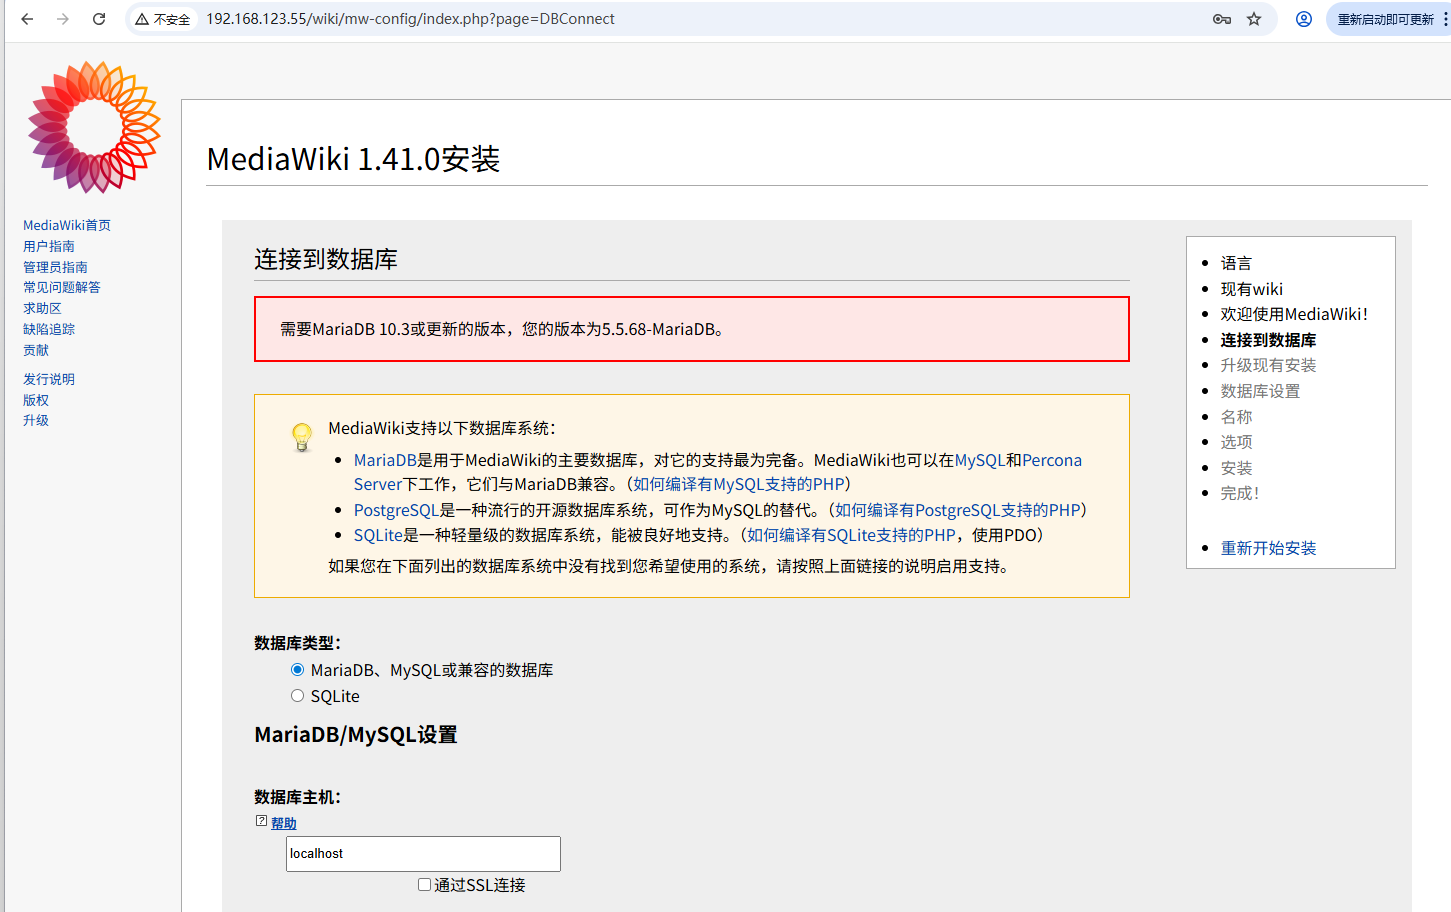Click the address bar URL field
1451x912 pixels.
click(x=700, y=19)
